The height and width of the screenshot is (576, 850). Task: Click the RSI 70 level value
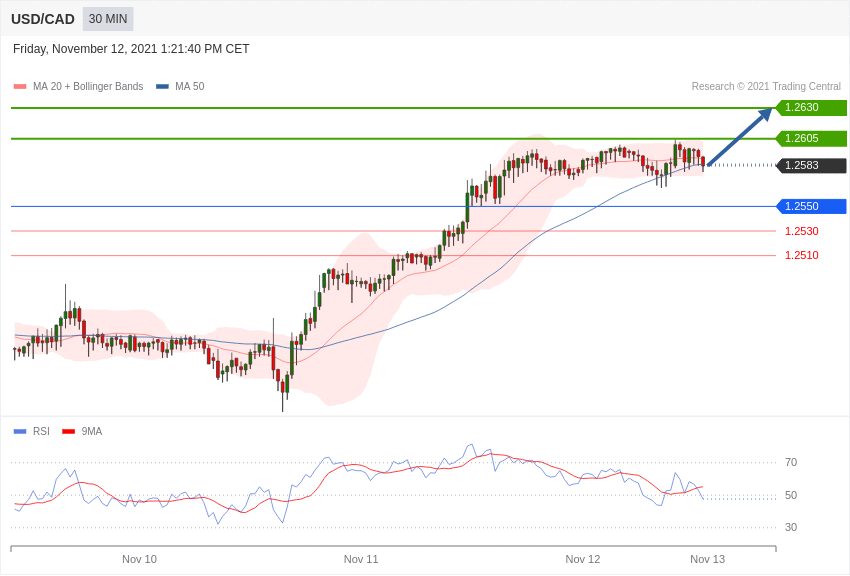791,462
